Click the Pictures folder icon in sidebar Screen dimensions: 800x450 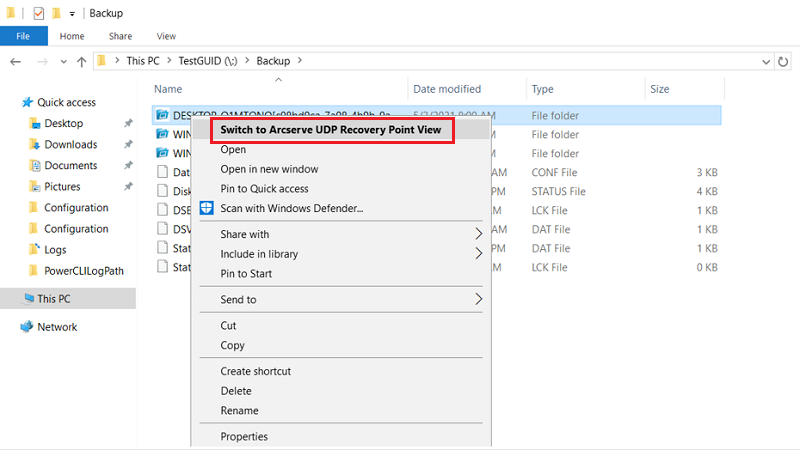(34, 186)
